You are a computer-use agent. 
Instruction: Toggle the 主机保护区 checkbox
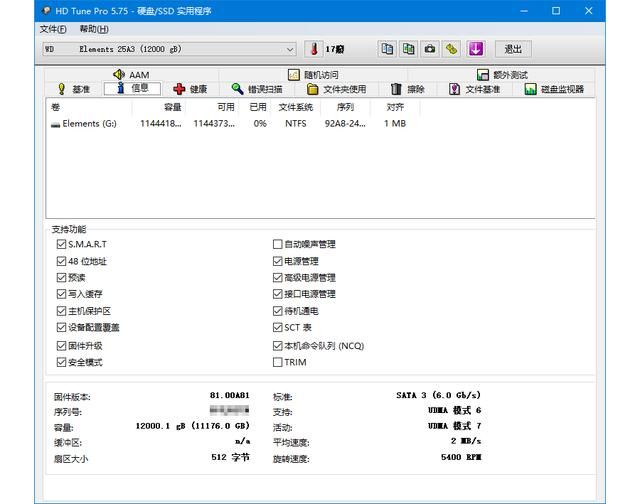point(61,311)
